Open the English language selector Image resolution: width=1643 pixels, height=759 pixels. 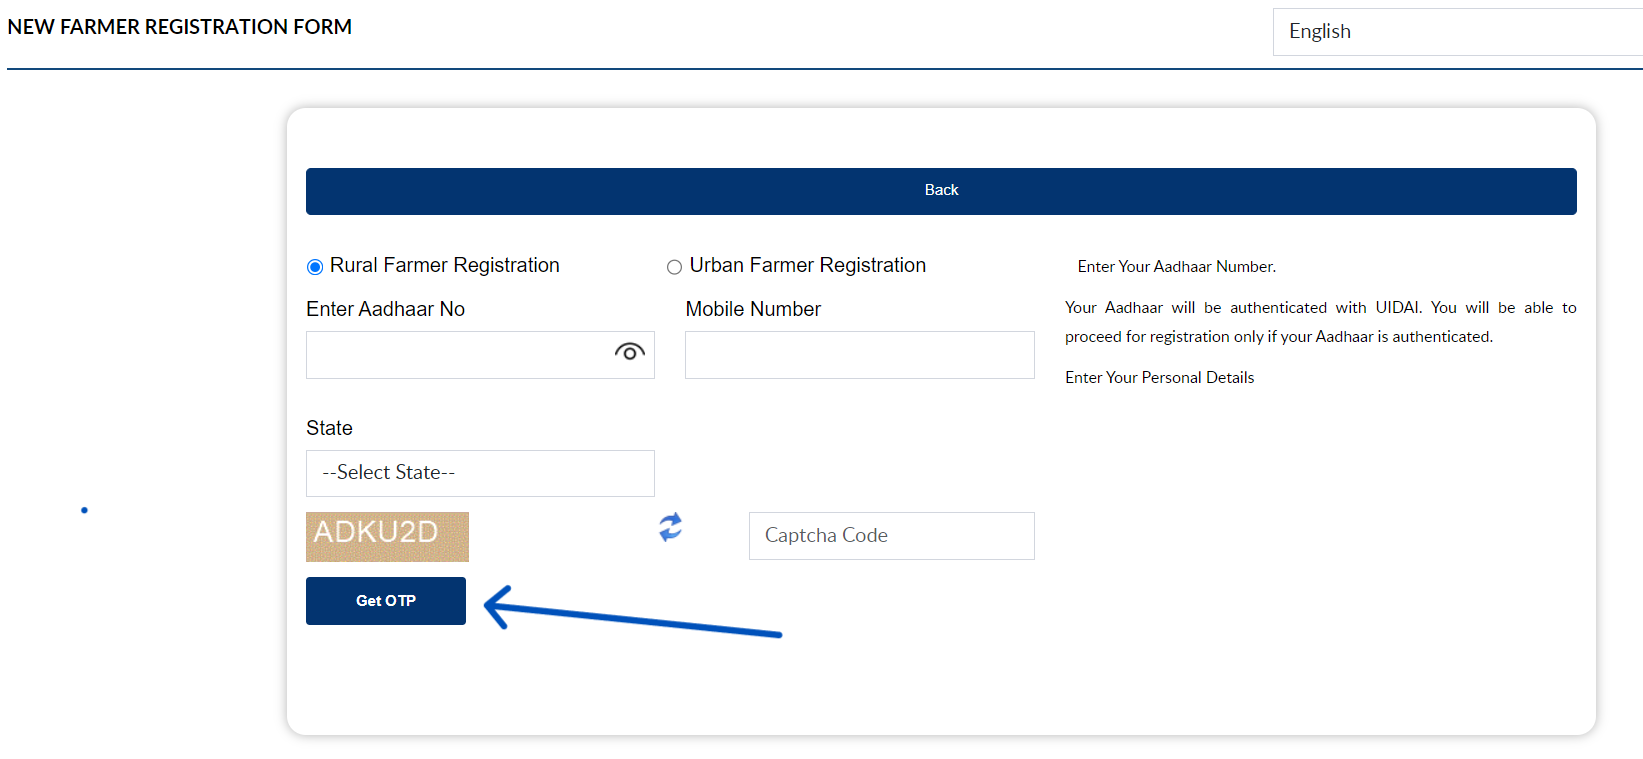click(1456, 31)
